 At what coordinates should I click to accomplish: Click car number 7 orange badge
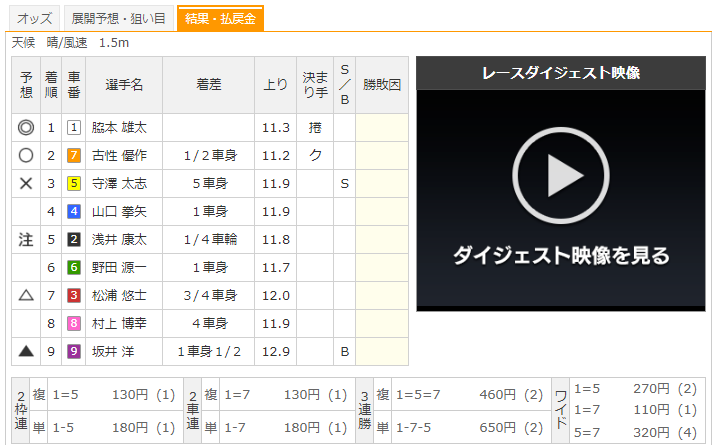74,155
